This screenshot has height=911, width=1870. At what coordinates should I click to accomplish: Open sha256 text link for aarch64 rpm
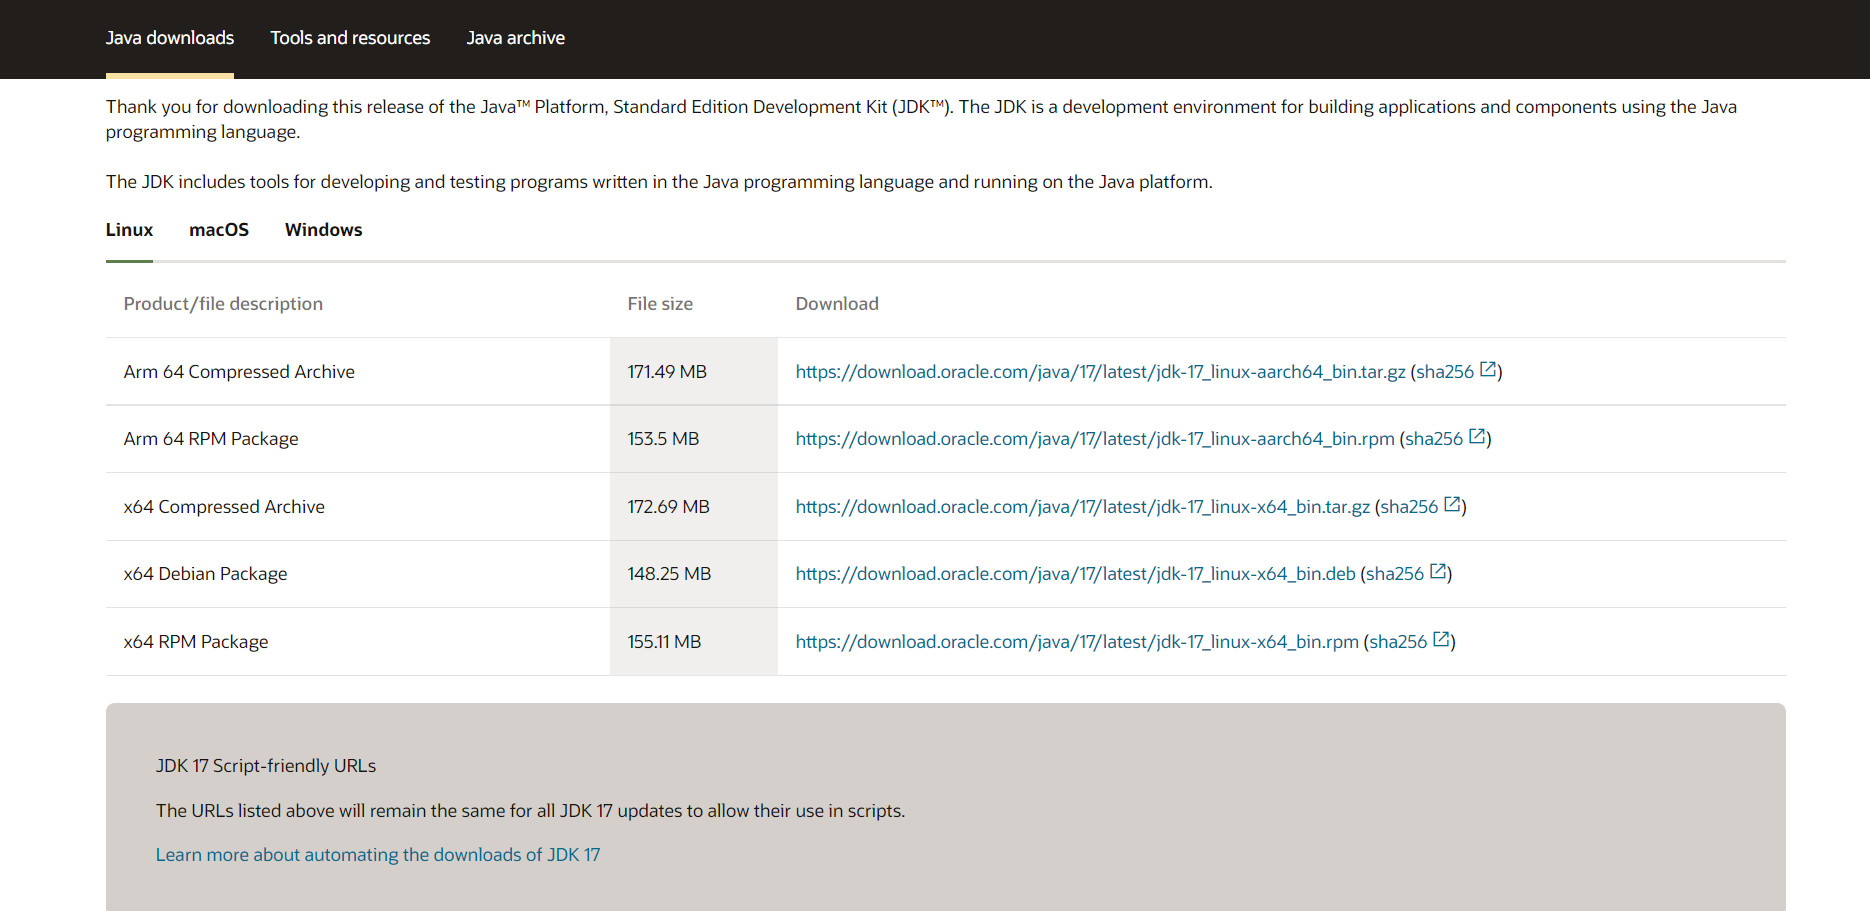tap(1434, 439)
